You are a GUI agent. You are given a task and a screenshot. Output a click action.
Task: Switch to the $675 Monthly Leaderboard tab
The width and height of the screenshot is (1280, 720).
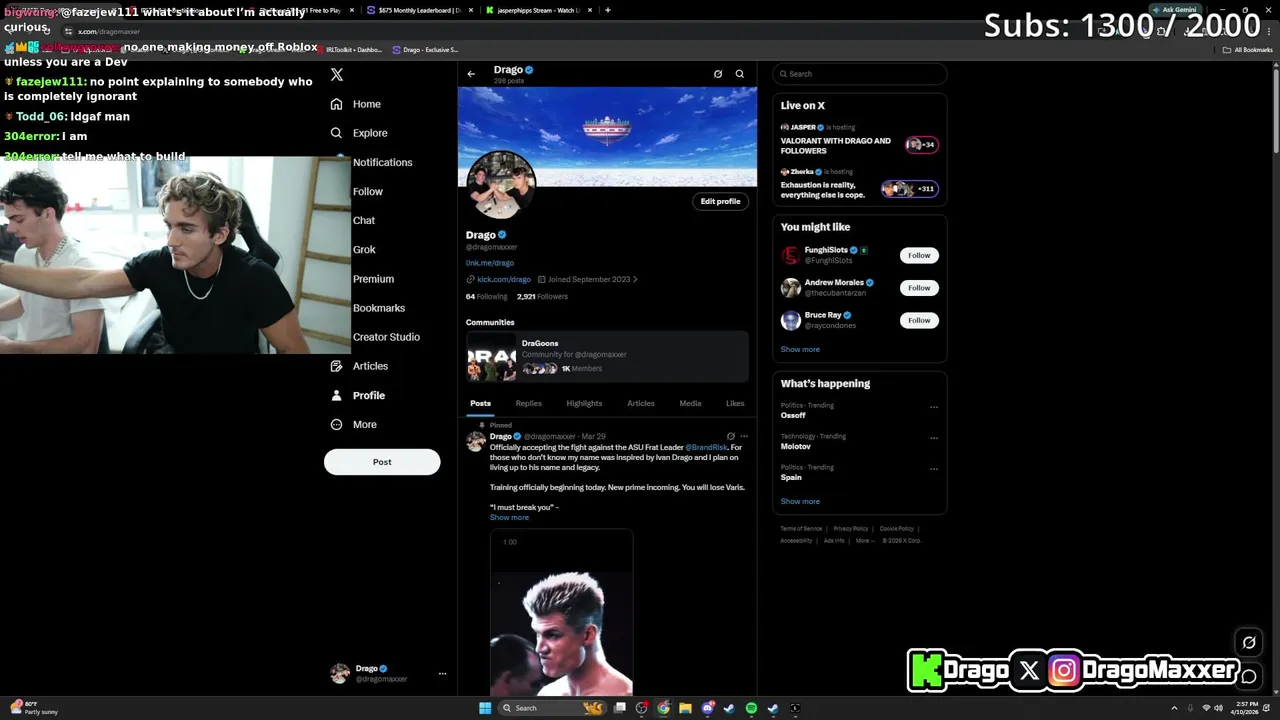coord(420,10)
